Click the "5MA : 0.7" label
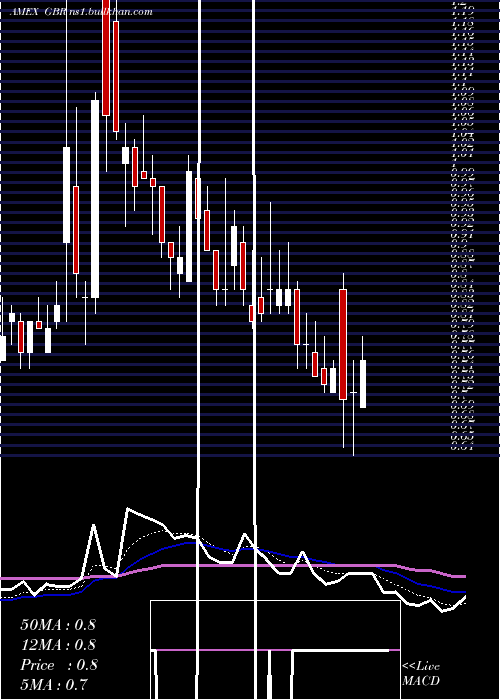Viewport: 500px width, 700px height. [54, 685]
